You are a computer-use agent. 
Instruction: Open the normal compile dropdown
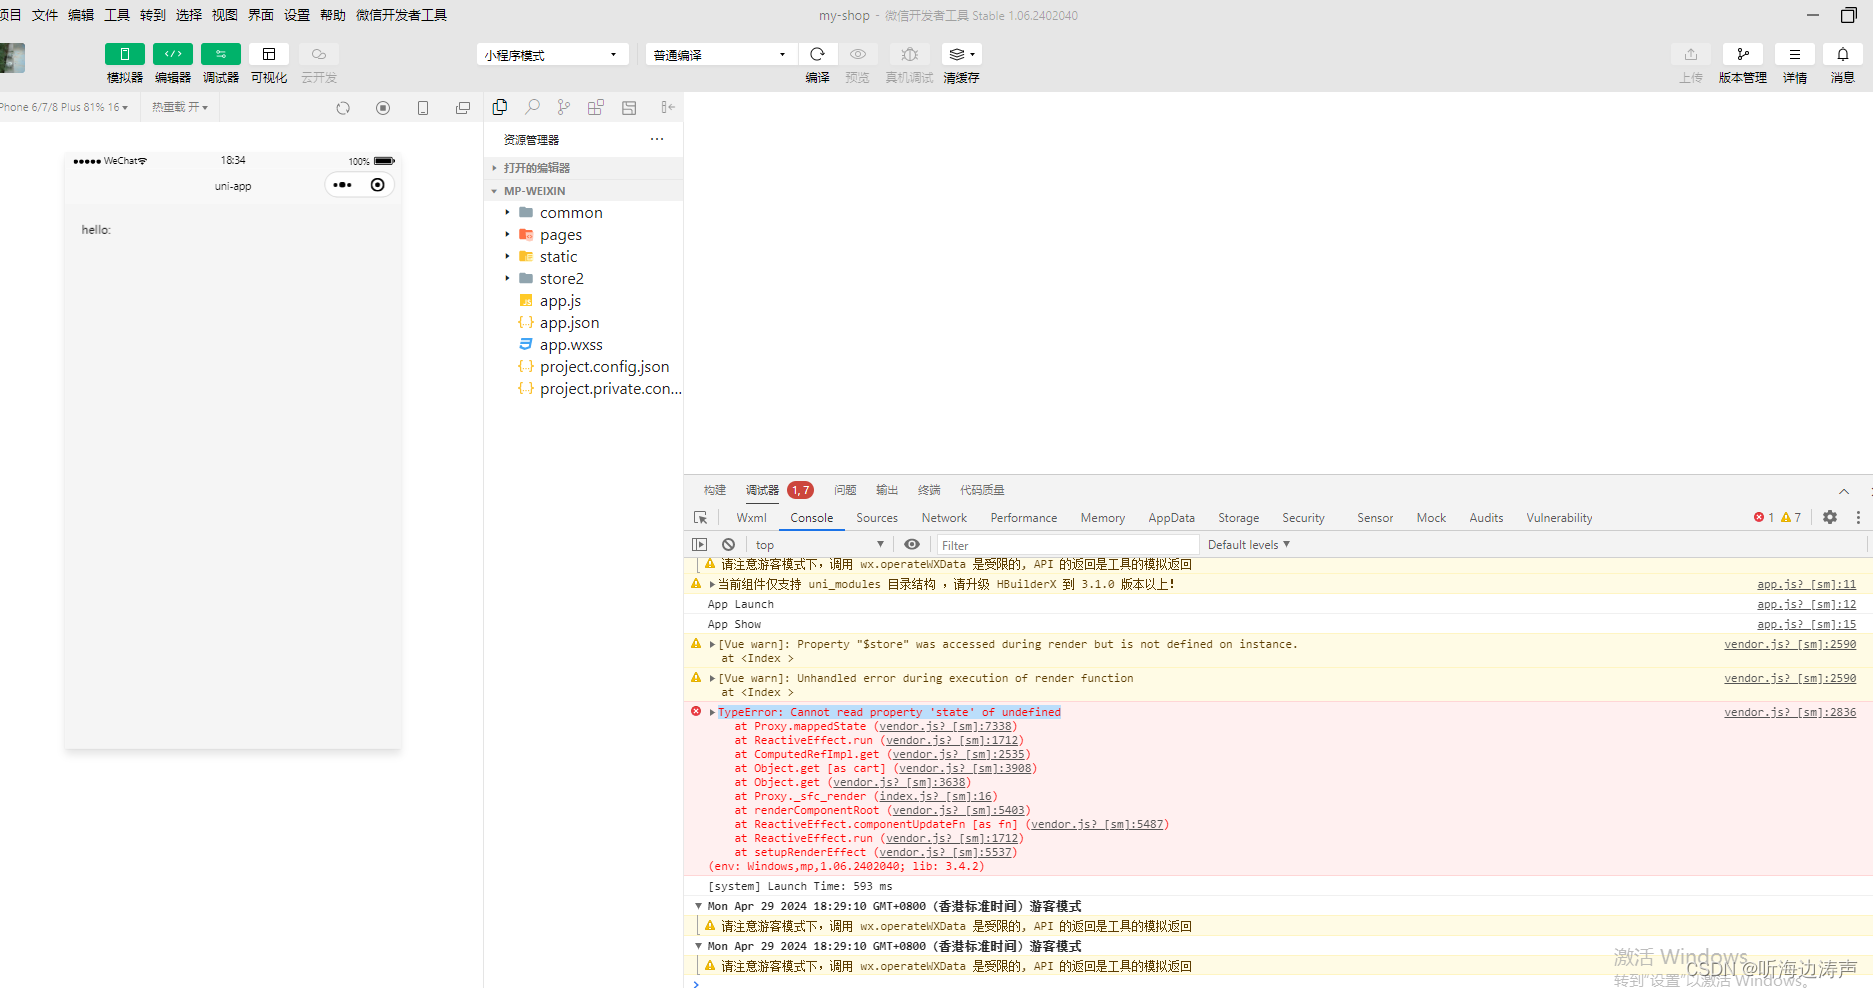pos(721,55)
